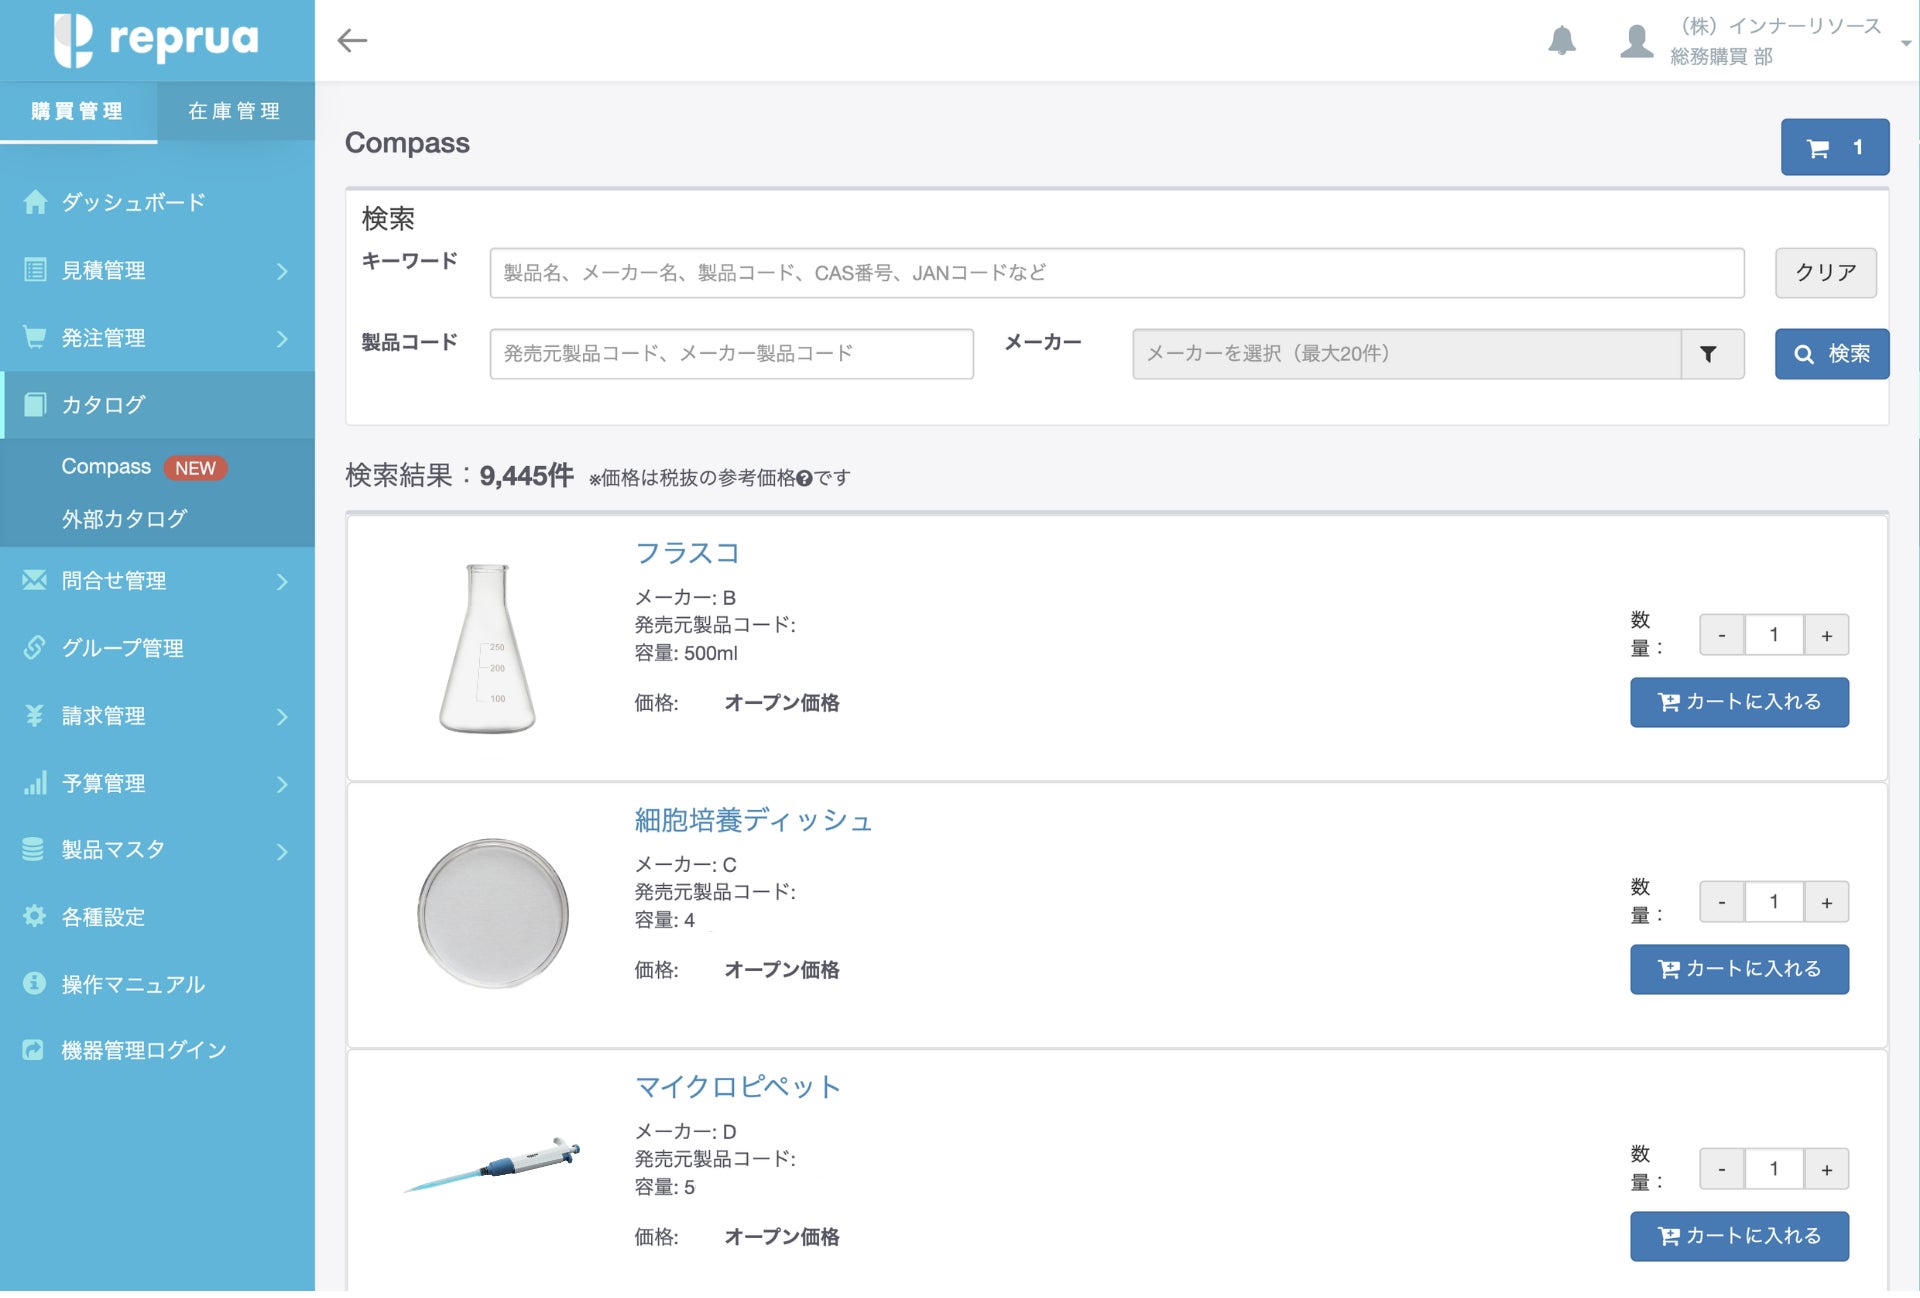The height and width of the screenshot is (1298, 1920).
Task: Expand the 請求管理 submenu chevron
Action: [x=282, y=717]
